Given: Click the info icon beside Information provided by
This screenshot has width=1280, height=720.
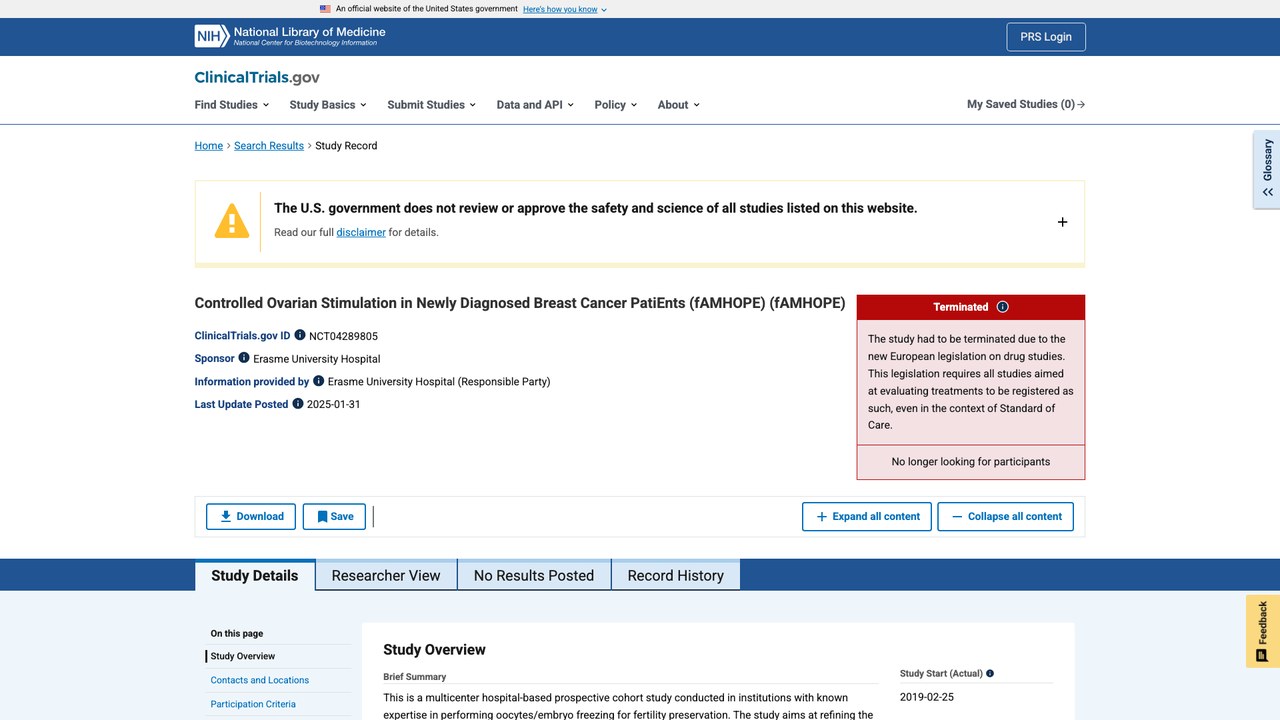Looking at the screenshot, I should point(319,381).
